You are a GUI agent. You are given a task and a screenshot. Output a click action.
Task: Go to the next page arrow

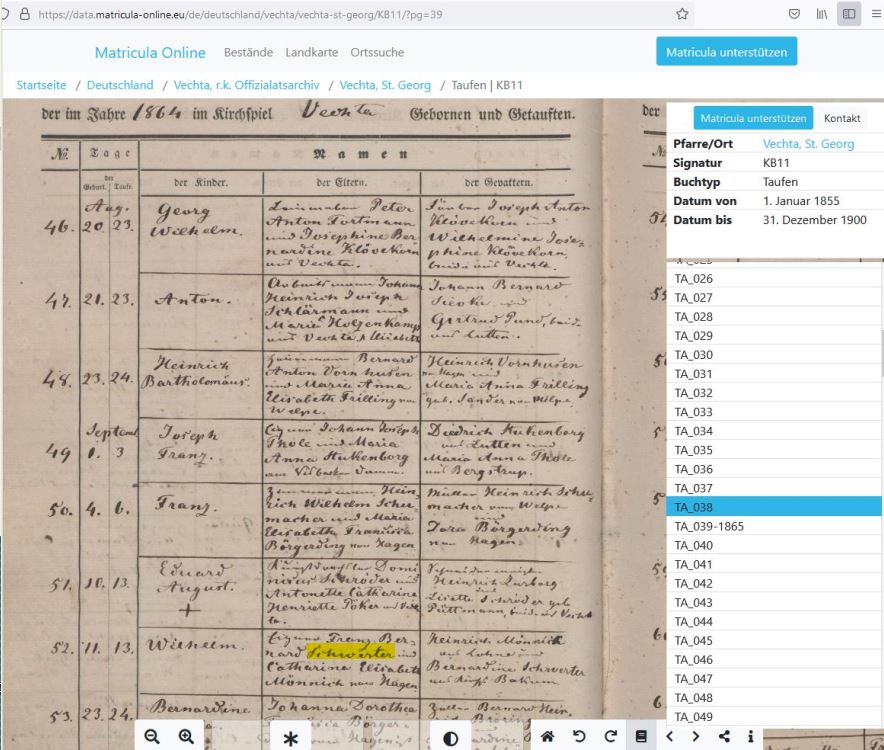coord(696,736)
